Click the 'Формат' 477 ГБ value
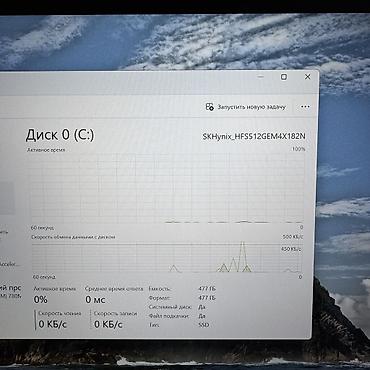The width and height of the screenshot is (370, 370). [x=207, y=298]
